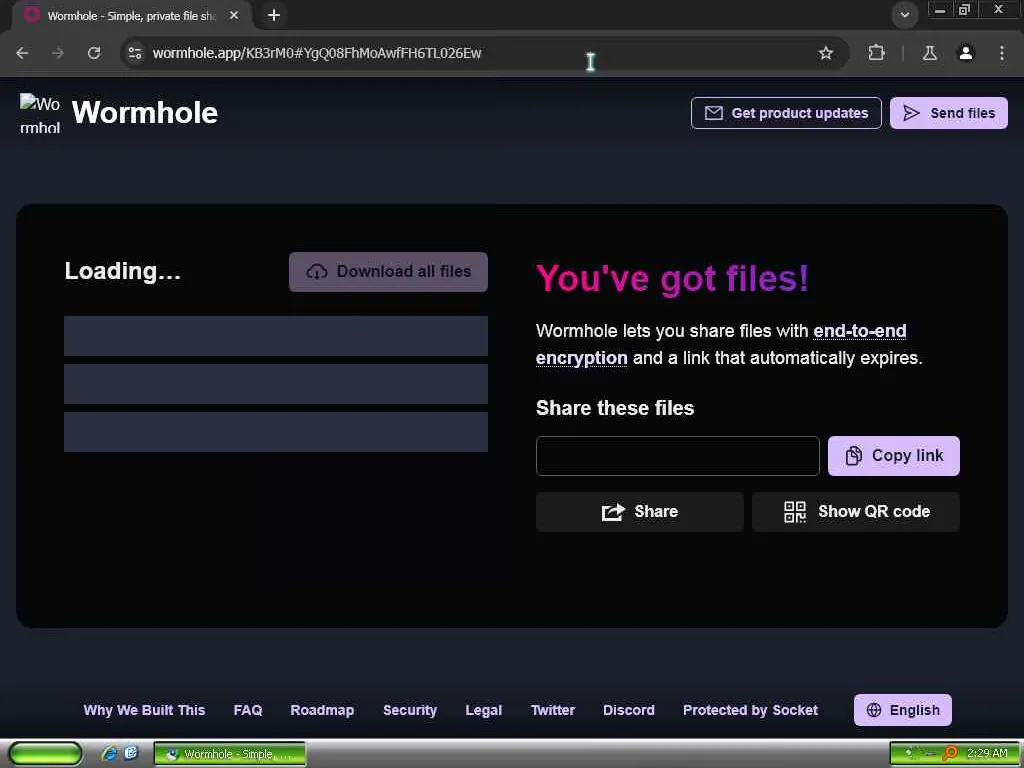Click the browser forward arrow
Image resolution: width=1024 pixels, height=768 pixels.
point(58,53)
